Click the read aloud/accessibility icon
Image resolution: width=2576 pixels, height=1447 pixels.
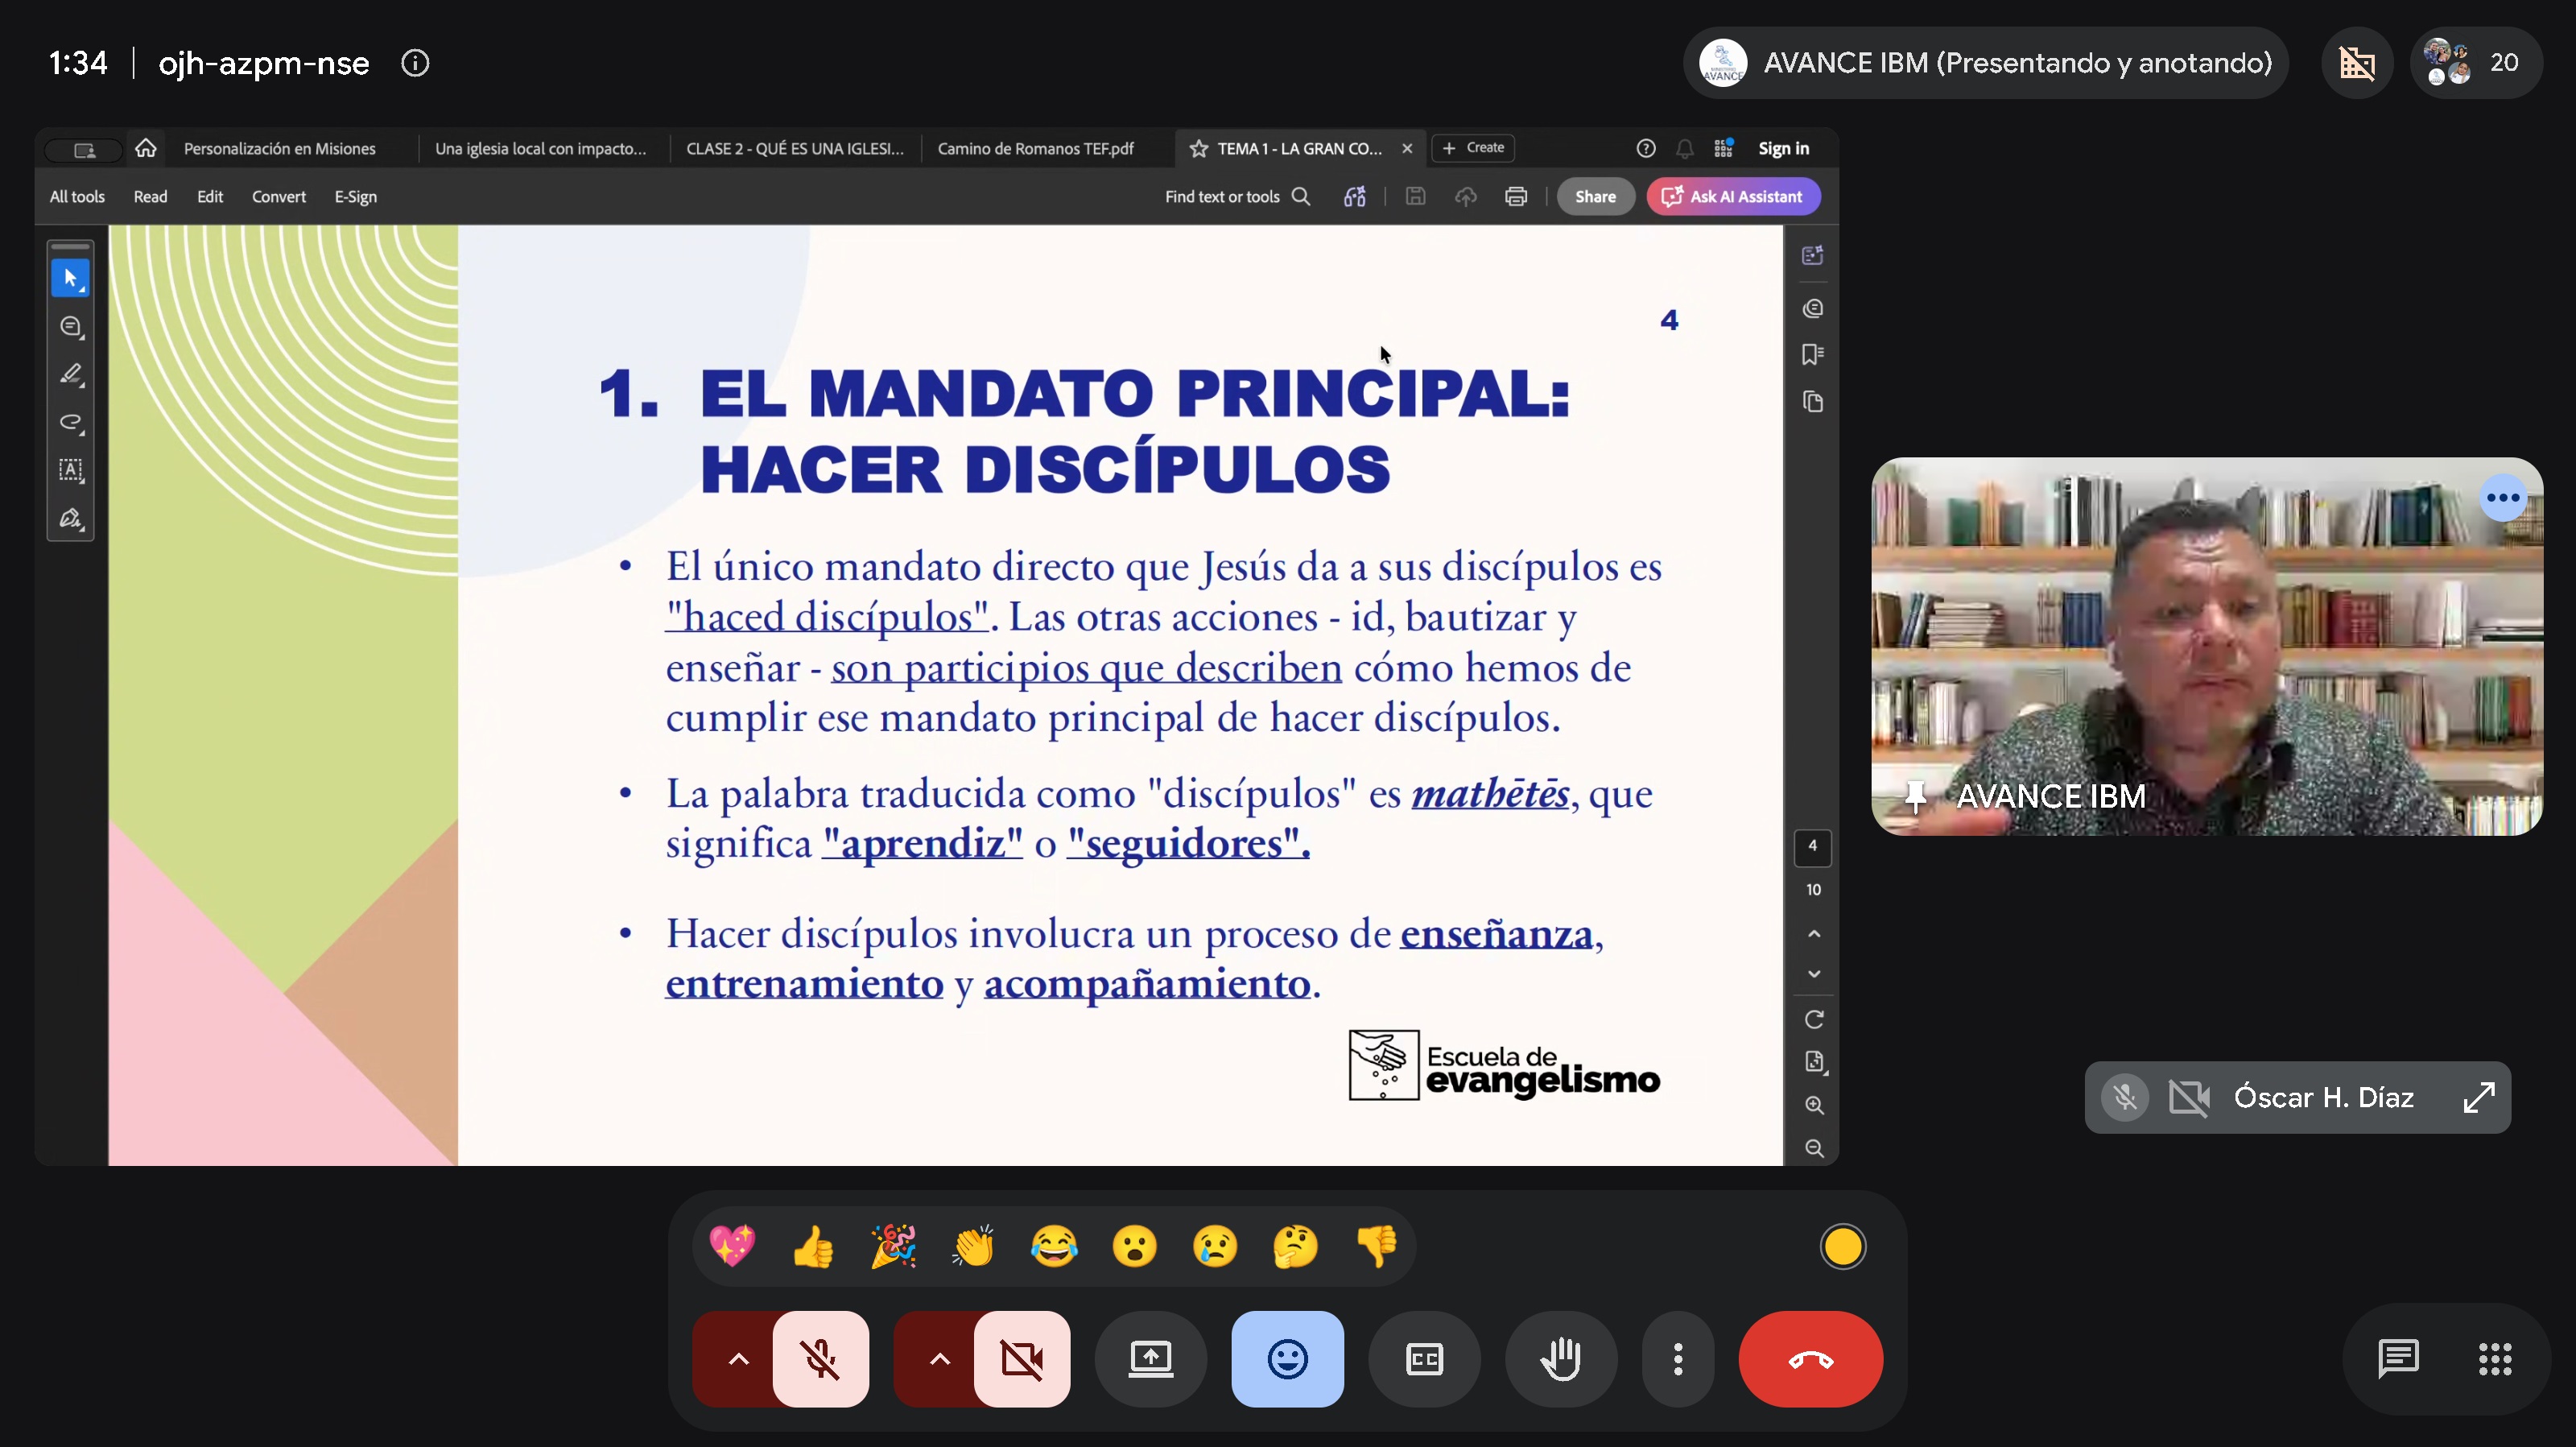point(1354,196)
